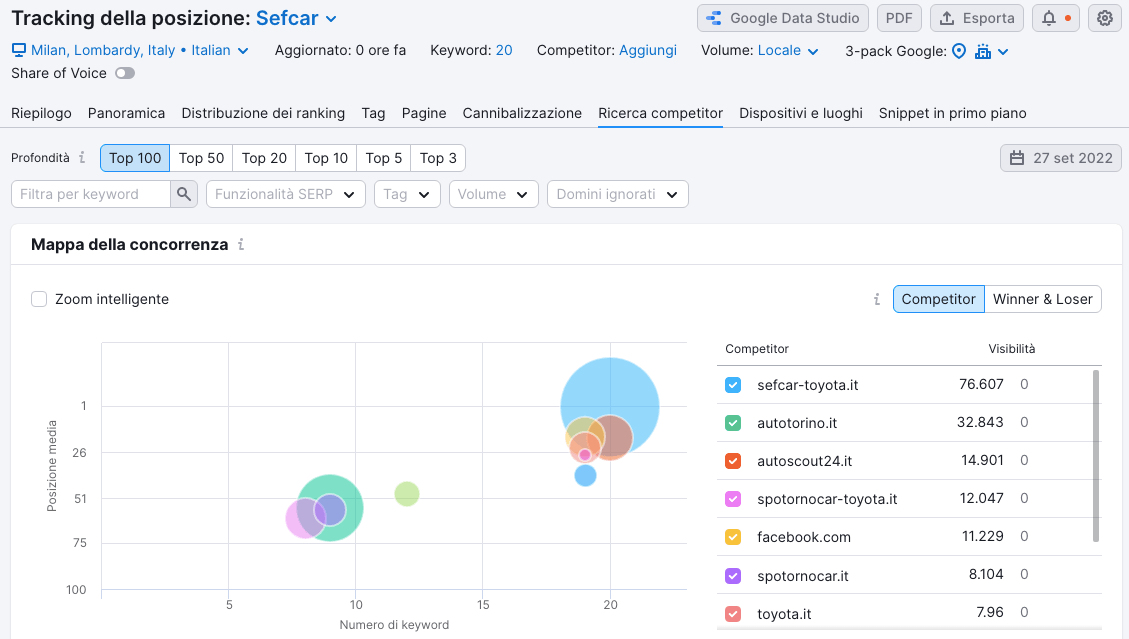Click the info icon next to Profondità
Screen dimensions: 1129x639
pos(82,158)
